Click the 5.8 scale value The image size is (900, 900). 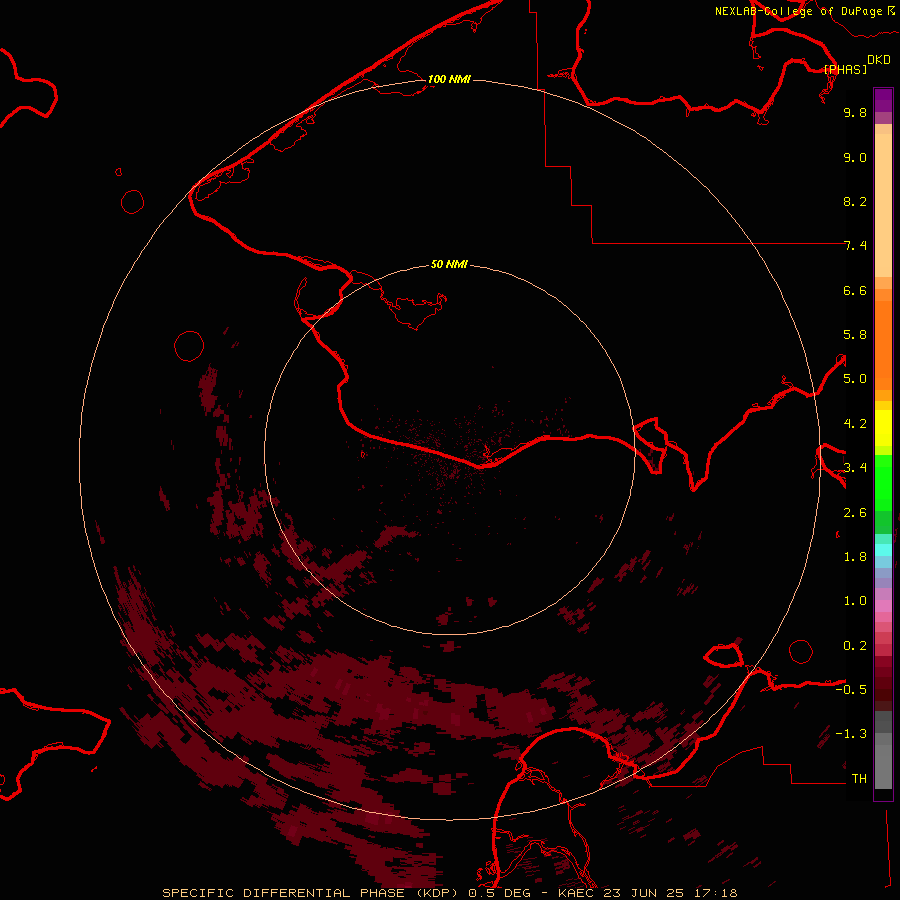tap(855, 335)
